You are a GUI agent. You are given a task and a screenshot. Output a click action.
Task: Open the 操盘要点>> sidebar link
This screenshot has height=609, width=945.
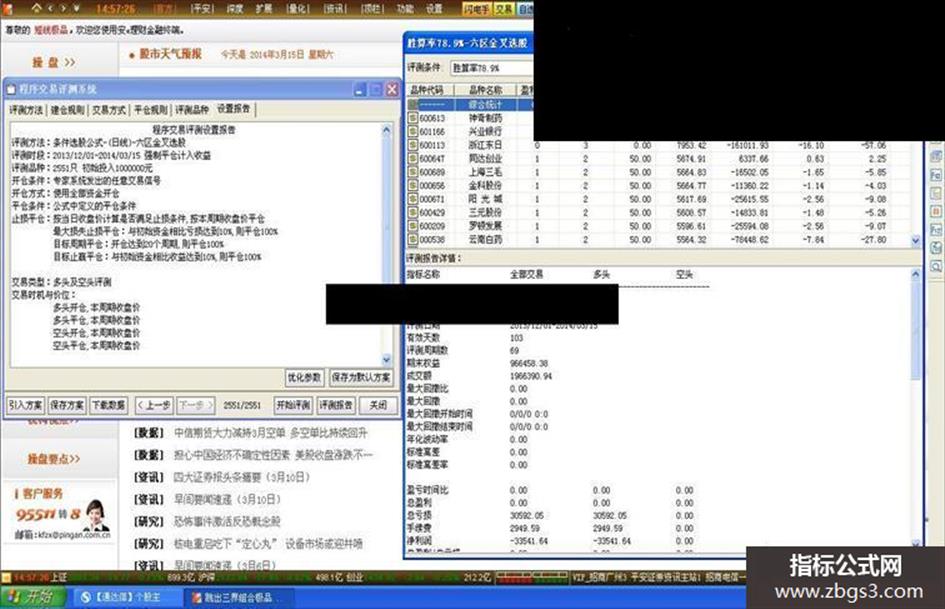point(54,459)
